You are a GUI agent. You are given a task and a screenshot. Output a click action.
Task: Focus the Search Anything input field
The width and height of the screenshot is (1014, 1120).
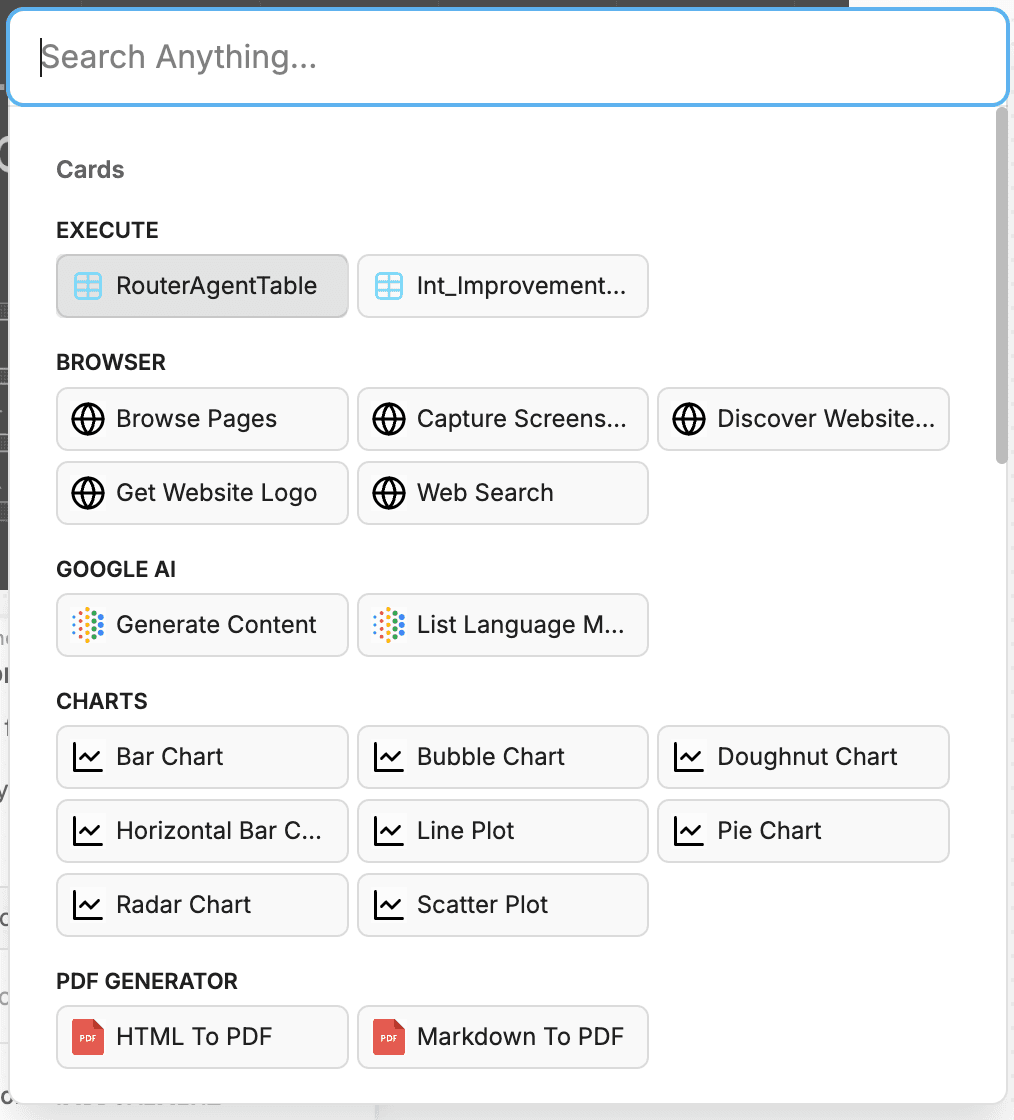pyautogui.click(x=507, y=57)
